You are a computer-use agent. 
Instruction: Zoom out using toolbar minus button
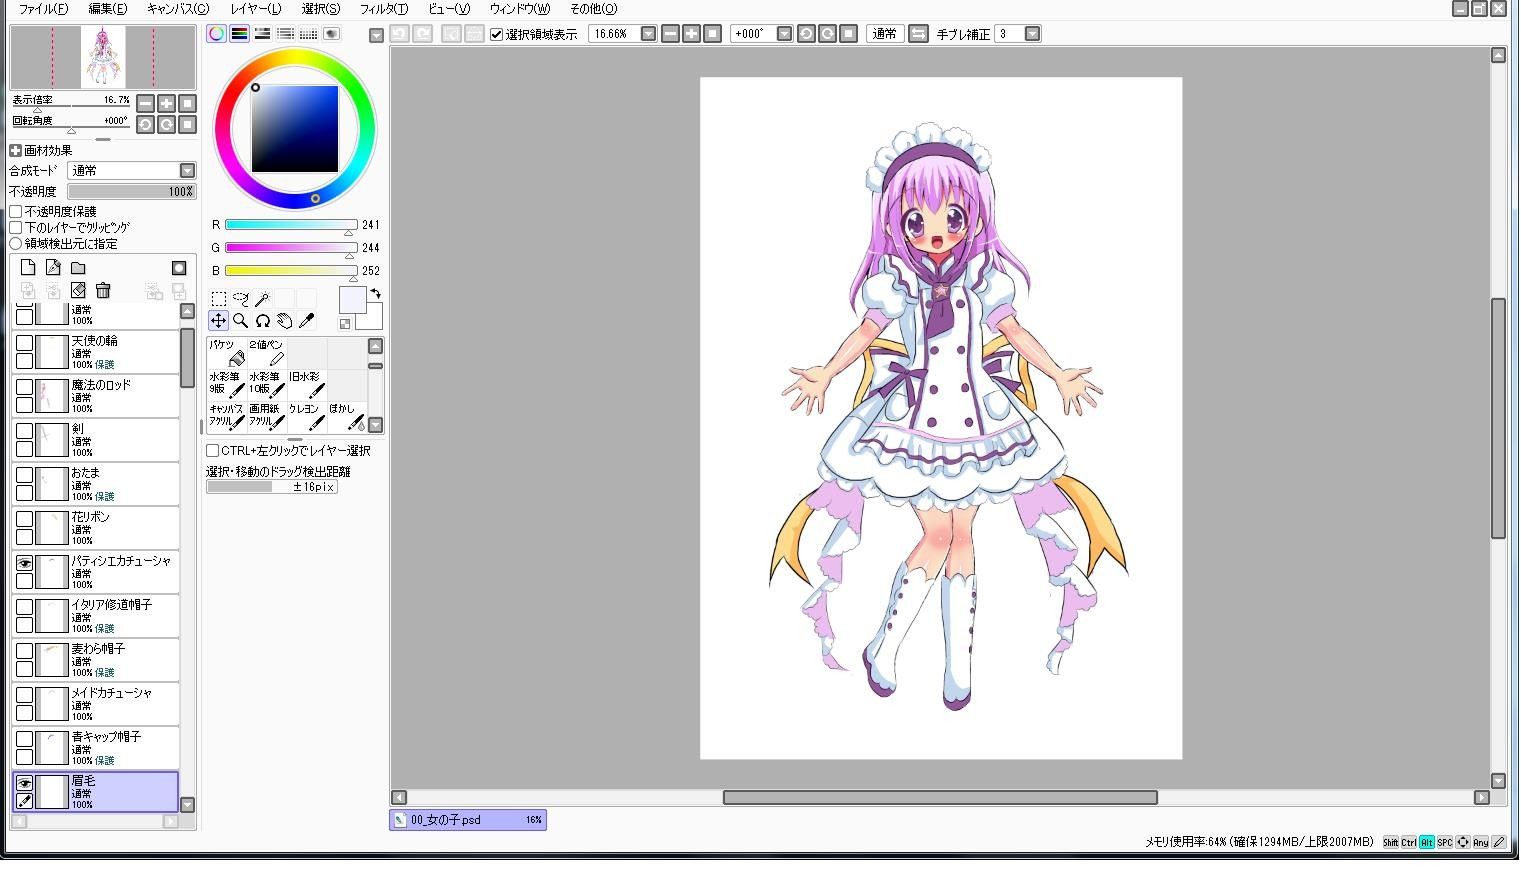tap(670, 33)
